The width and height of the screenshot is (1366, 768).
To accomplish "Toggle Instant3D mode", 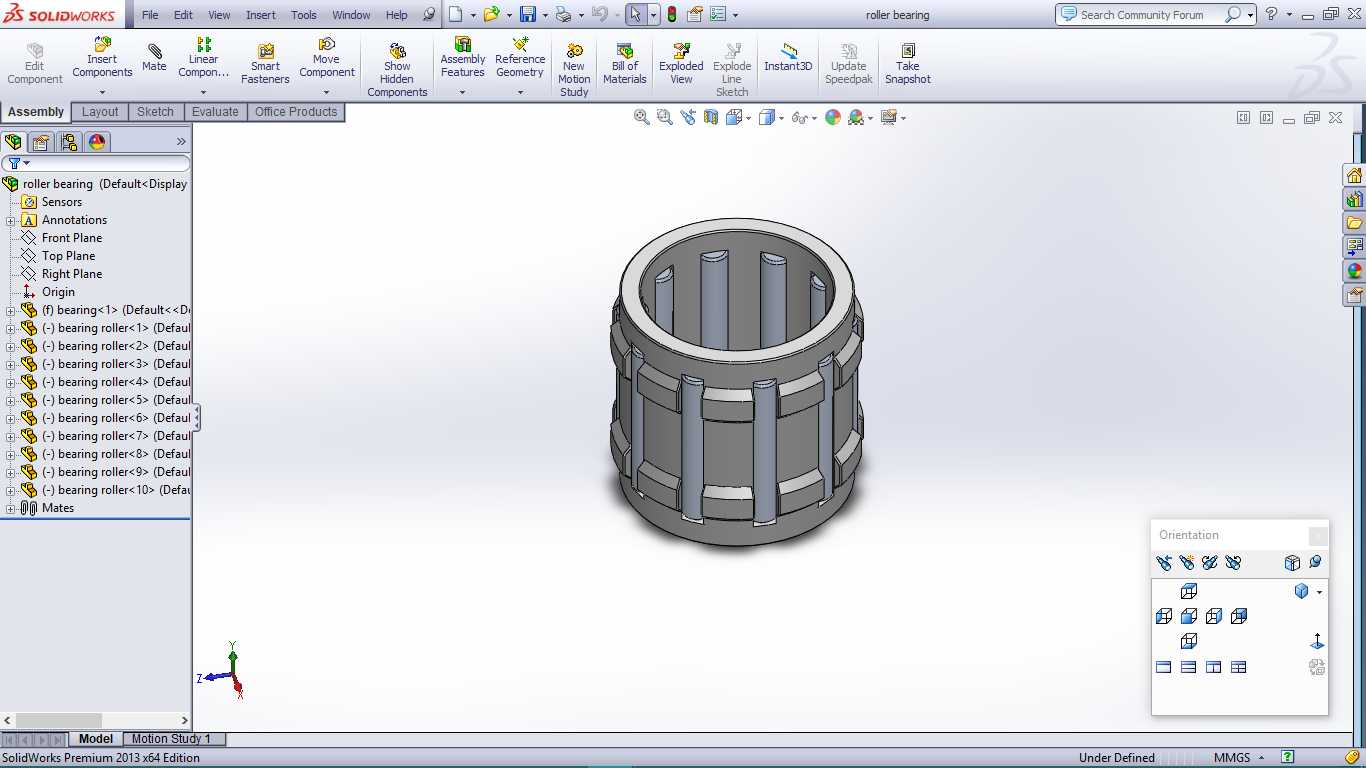I will click(x=788, y=58).
